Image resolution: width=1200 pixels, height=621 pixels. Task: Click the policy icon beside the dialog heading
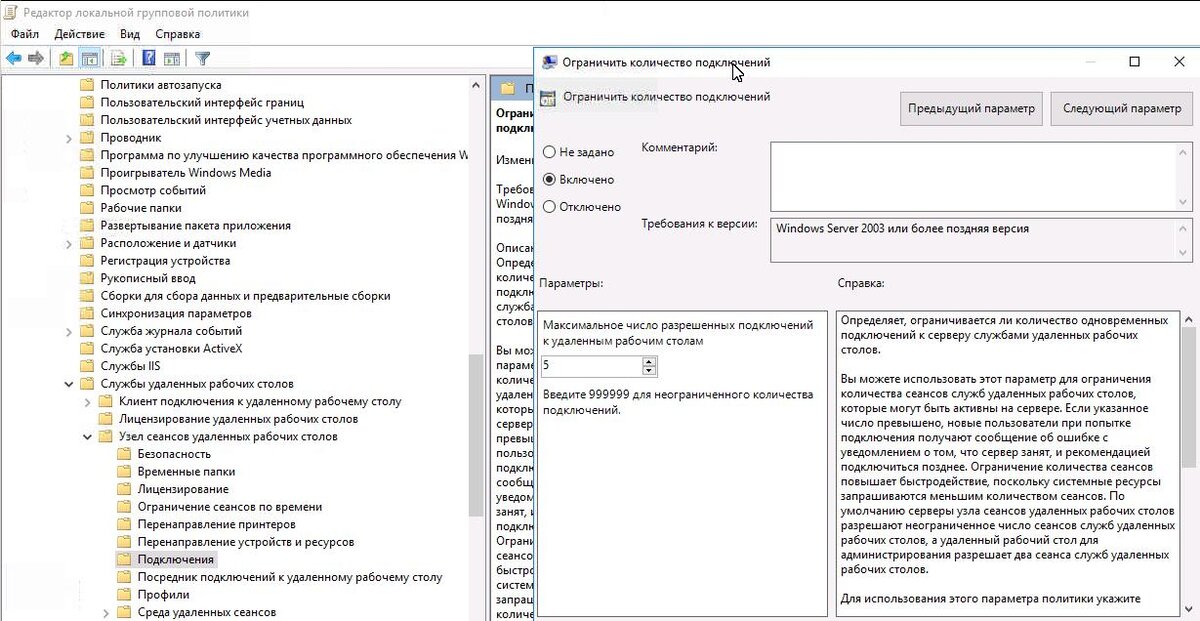point(547,98)
